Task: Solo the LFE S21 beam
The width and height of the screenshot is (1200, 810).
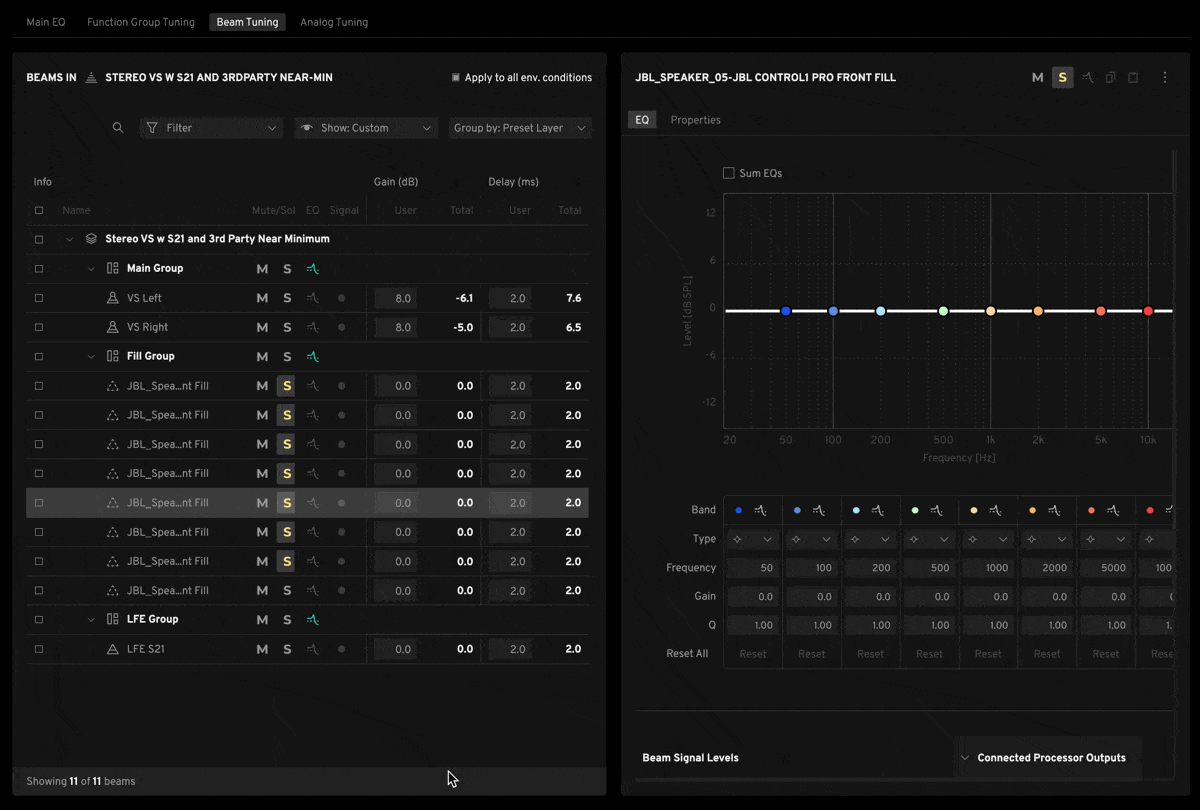Action: (287, 649)
